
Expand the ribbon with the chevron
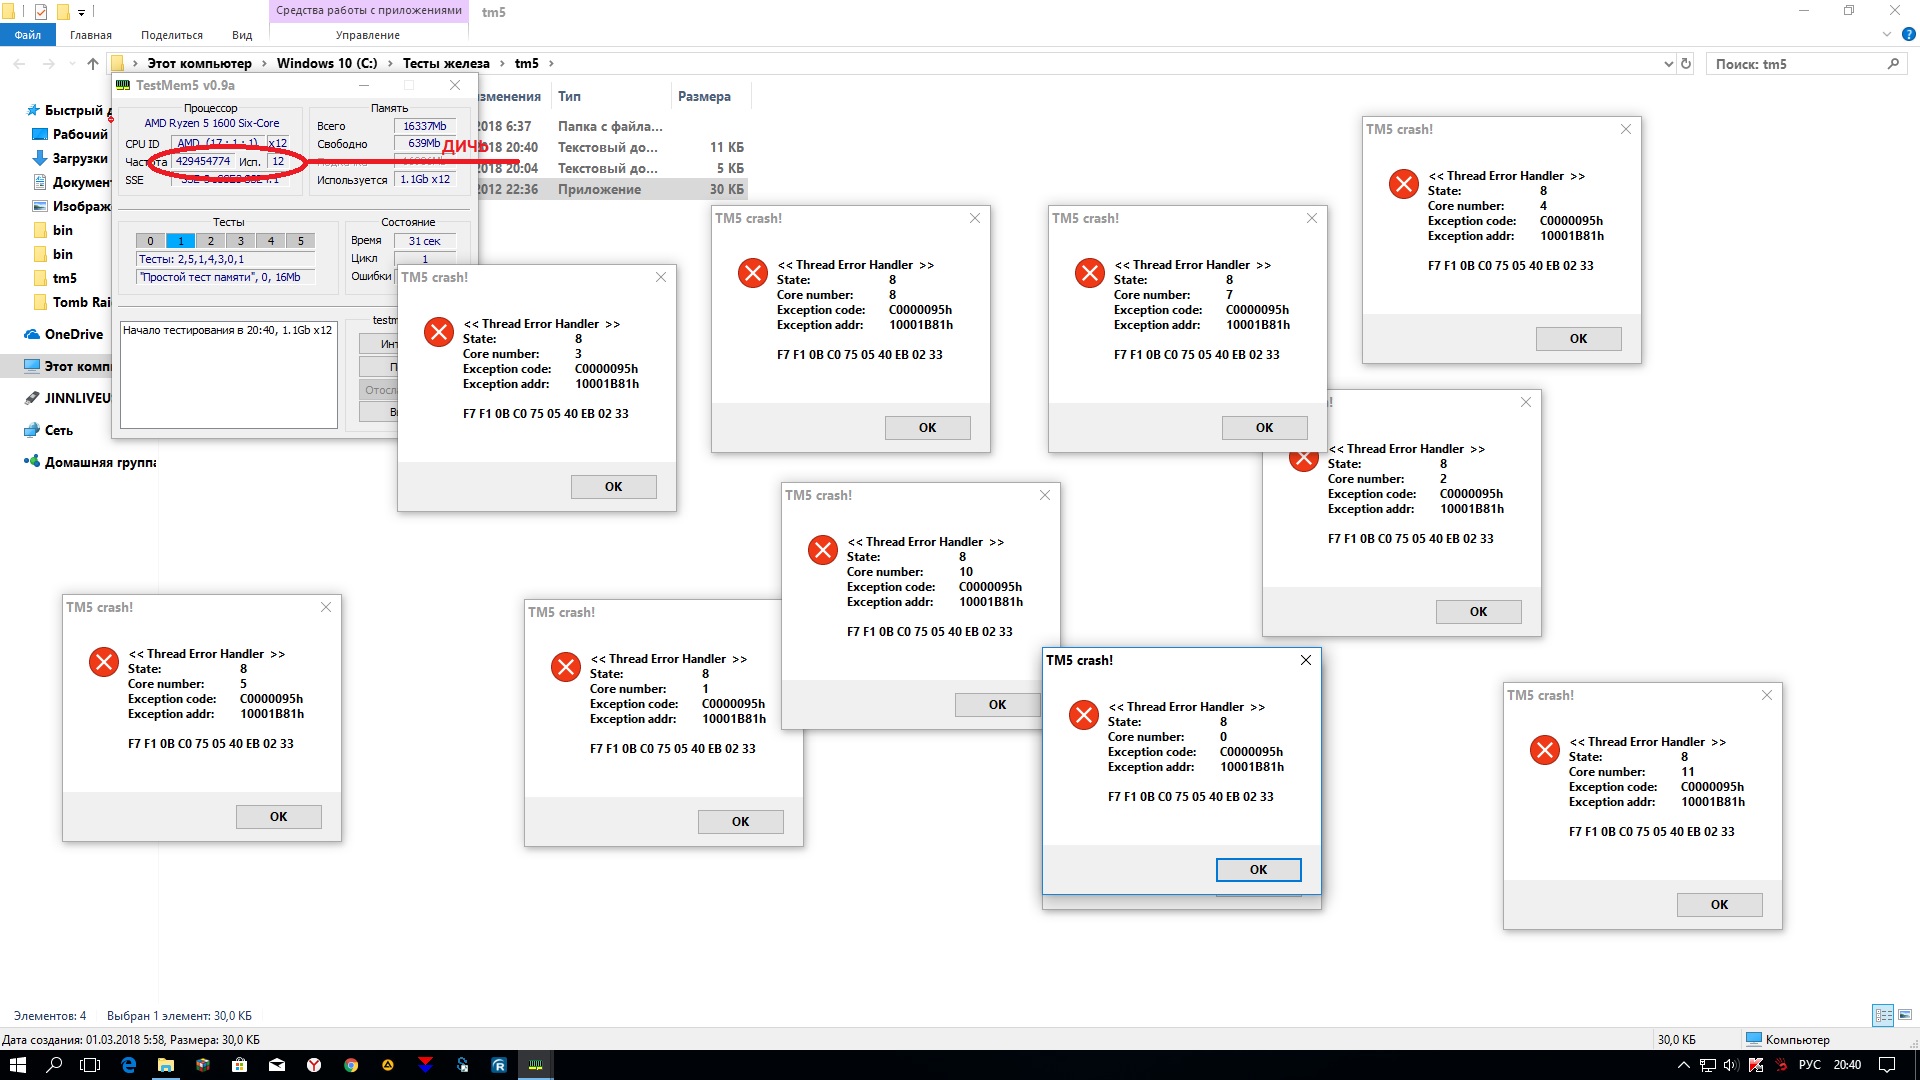click(x=1886, y=35)
